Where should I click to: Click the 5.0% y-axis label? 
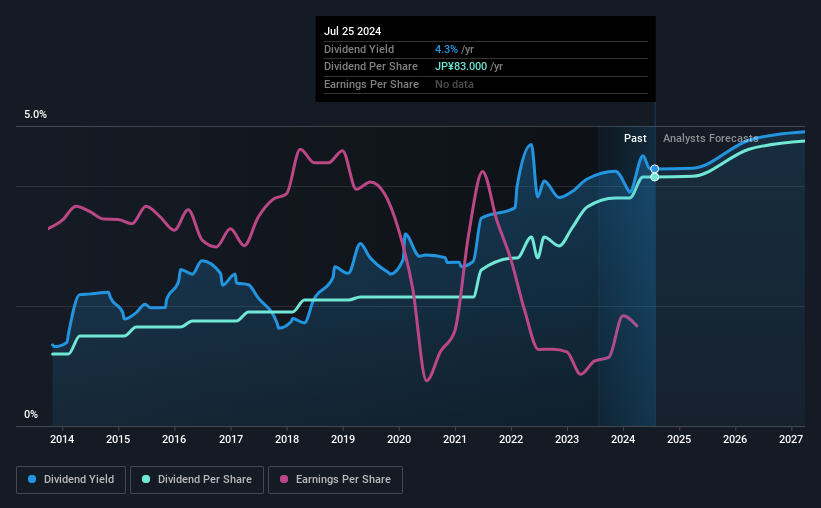[x=35, y=114]
